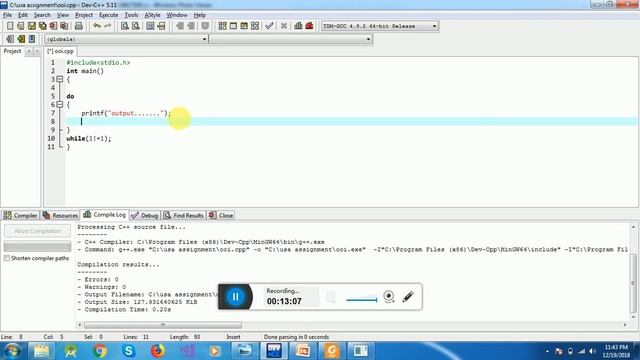Open the File menu

[7, 15]
